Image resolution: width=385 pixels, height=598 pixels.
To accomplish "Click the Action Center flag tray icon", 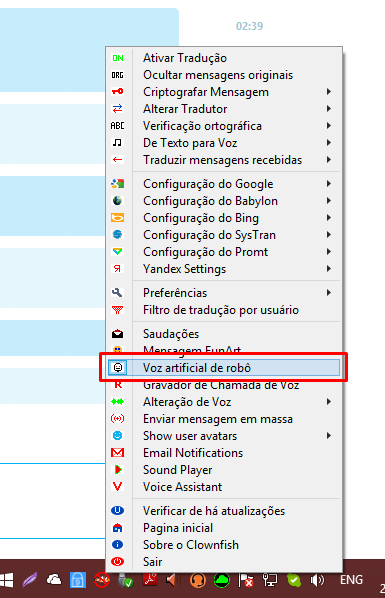I will click(x=246, y=580).
